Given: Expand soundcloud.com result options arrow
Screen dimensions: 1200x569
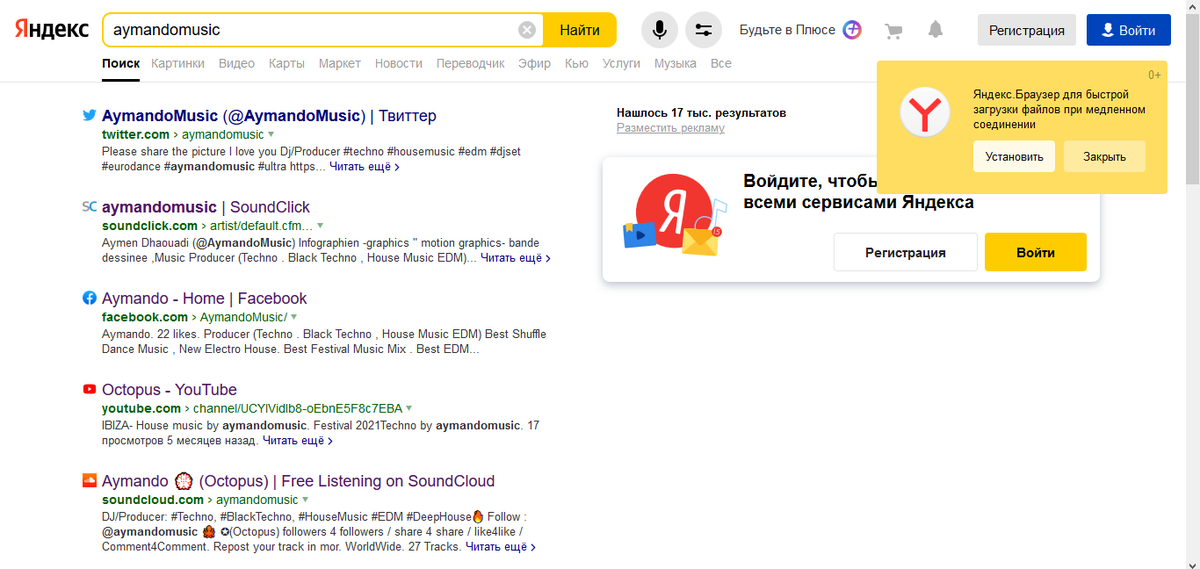Looking at the screenshot, I should [306, 499].
